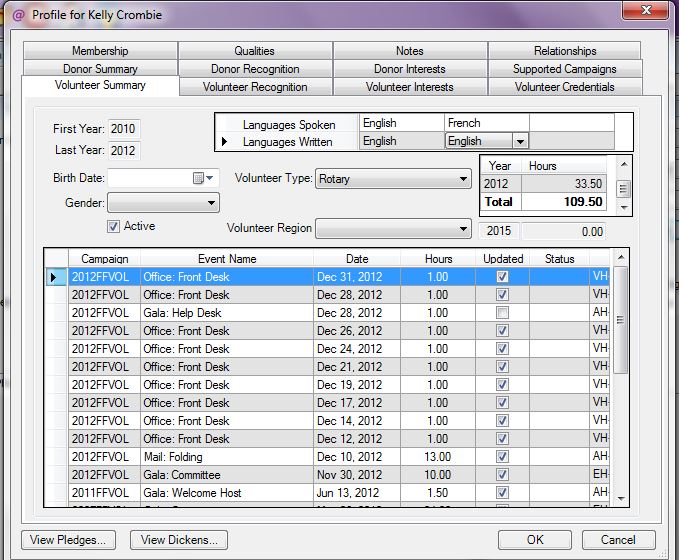679x560 pixels.
Task: Switch to the Donor Summary tab
Action: (x=100, y=68)
